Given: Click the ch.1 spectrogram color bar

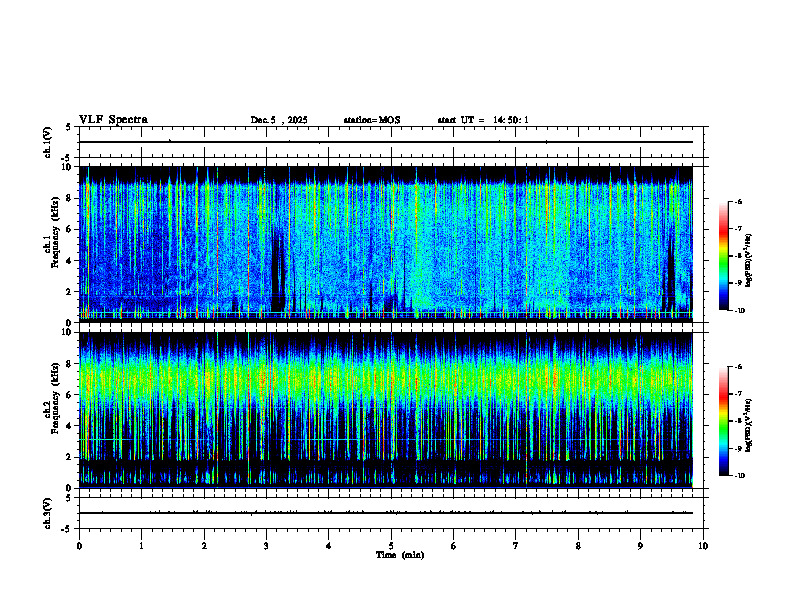Looking at the screenshot, I should click(723, 256).
